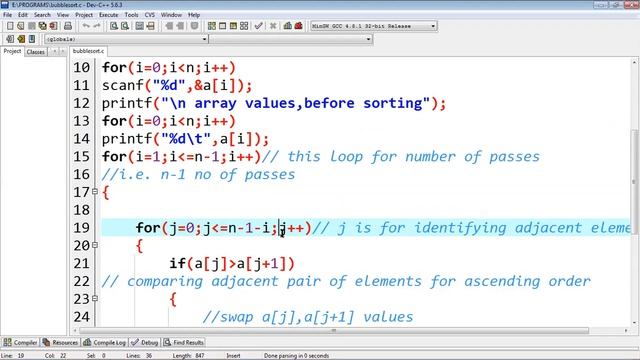Click the horizontal scrollbar right arrow

pos(626,330)
